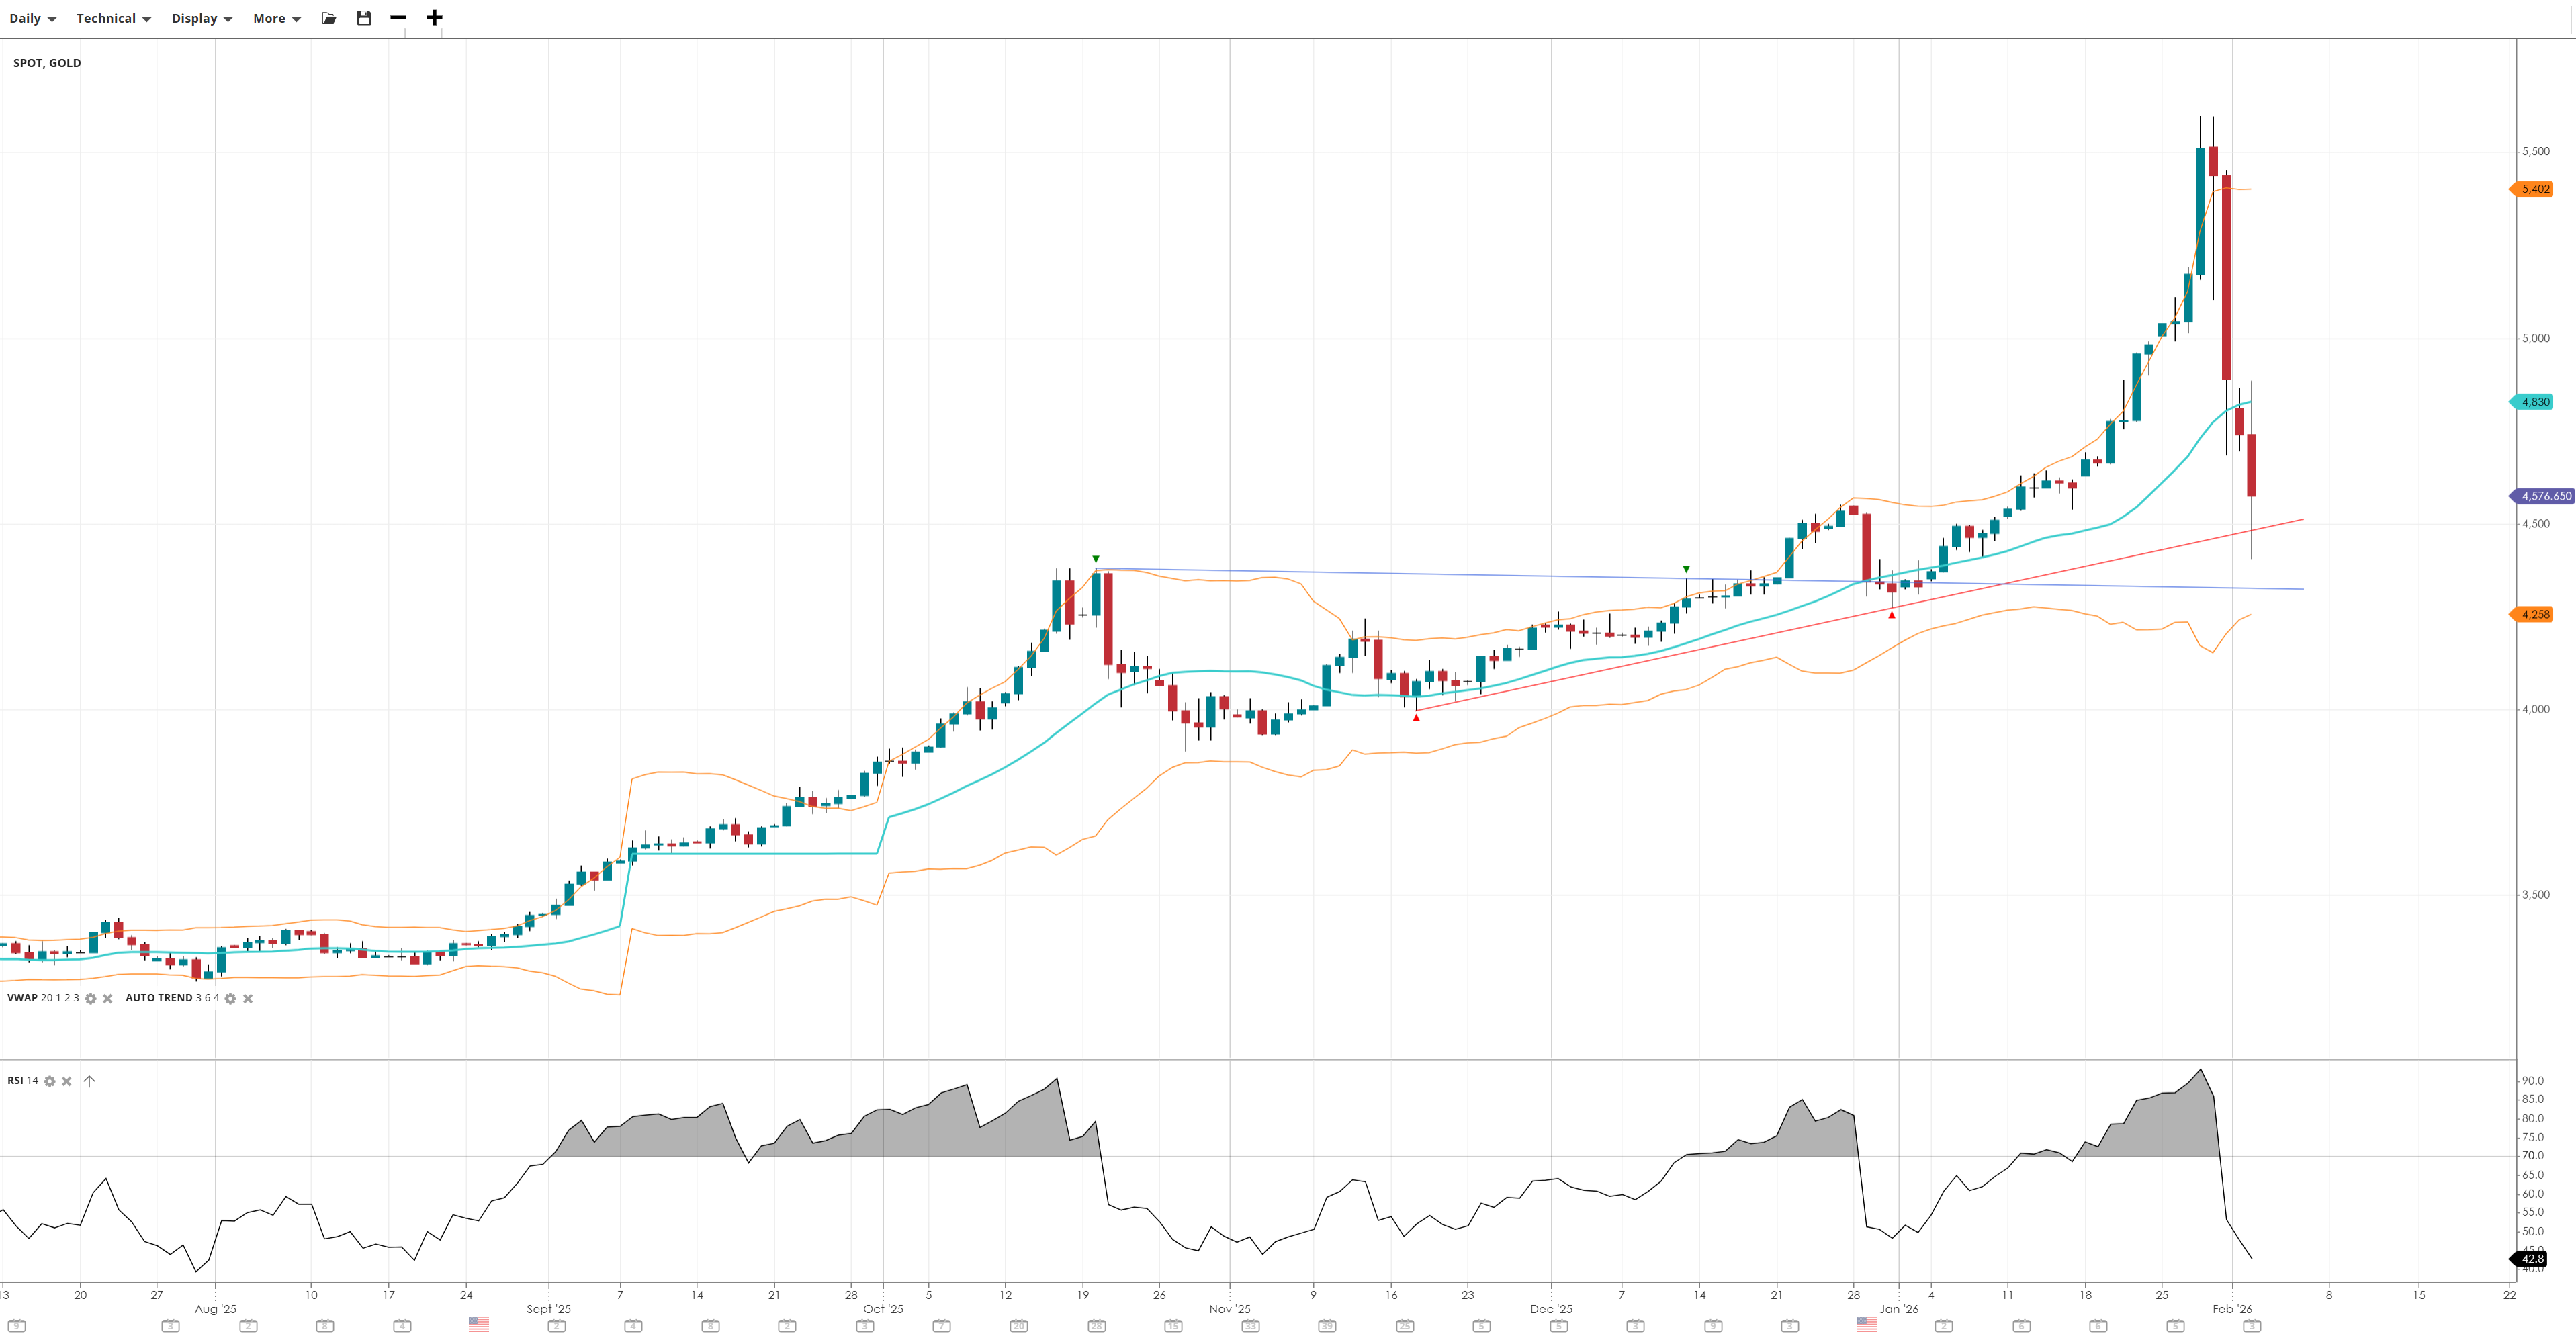Click the US flag event near Jan '26

pos(1866,1323)
